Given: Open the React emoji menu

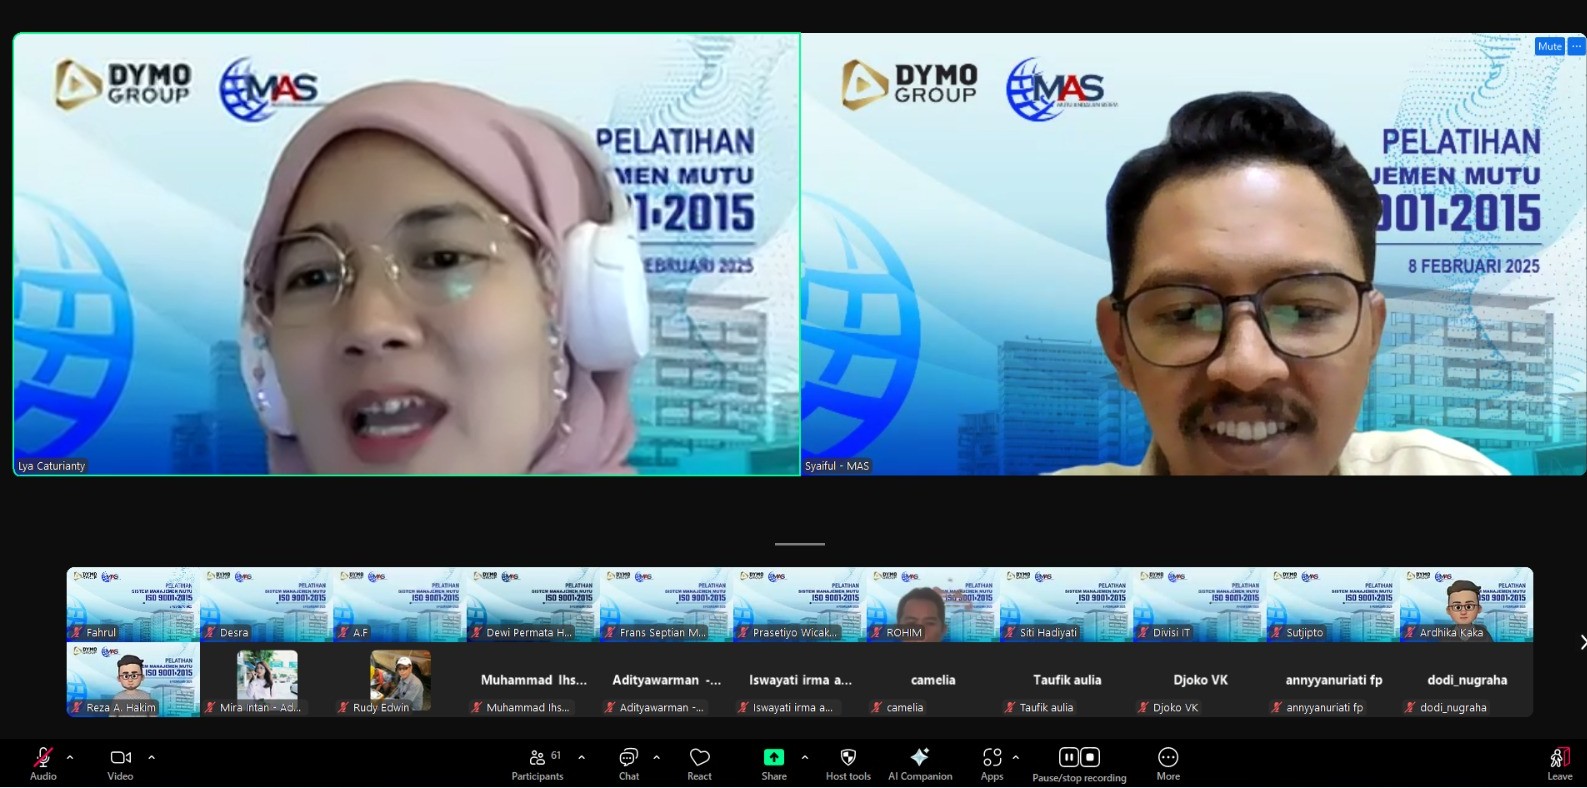Looking at the screenshot, I should [x=700, y=763].
